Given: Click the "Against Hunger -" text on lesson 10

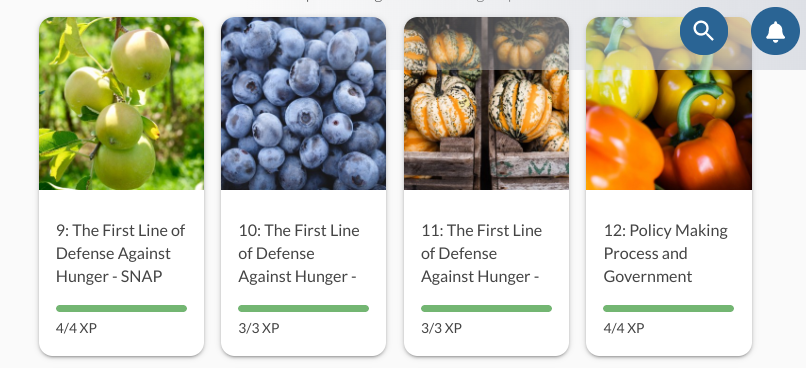Looking at the screenshot, I should (x=298, y=277).
